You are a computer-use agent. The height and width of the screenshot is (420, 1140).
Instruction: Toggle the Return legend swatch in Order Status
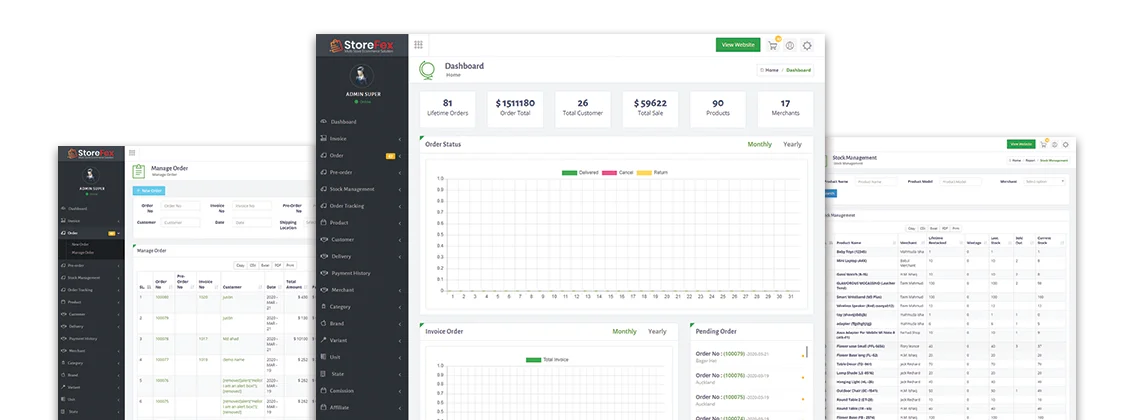(644, 173)
